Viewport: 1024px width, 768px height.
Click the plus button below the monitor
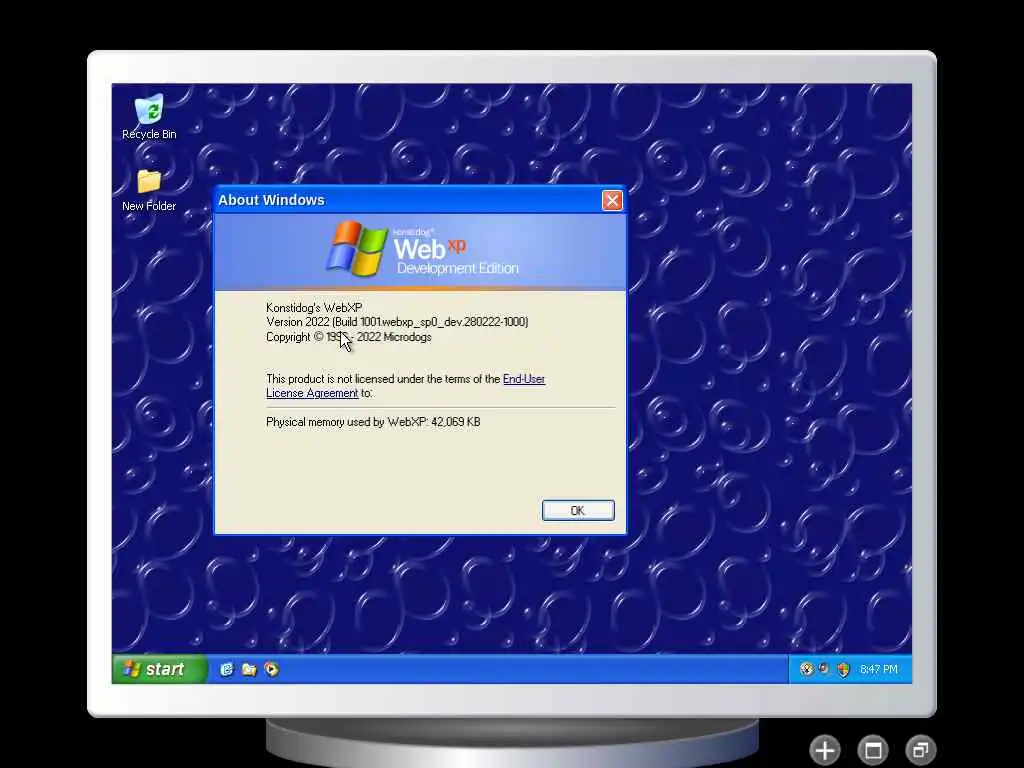825,750
